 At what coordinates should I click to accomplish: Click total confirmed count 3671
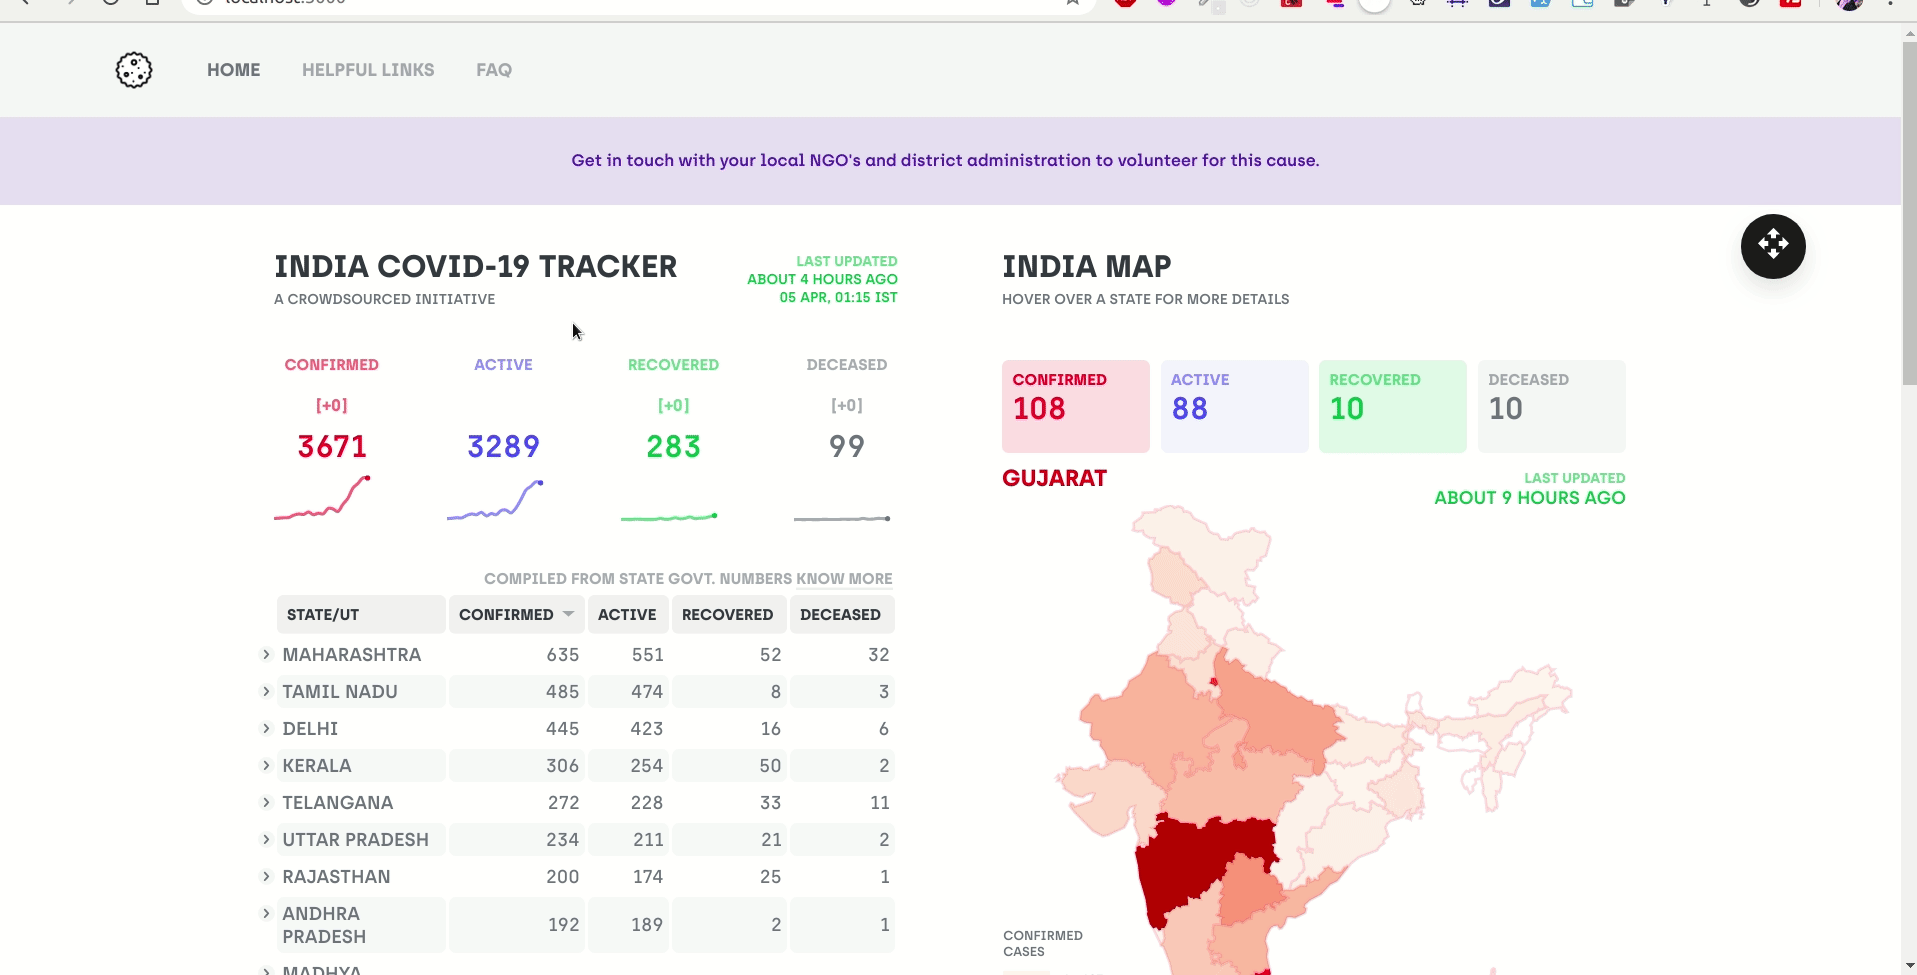click(x=332, y=447)
